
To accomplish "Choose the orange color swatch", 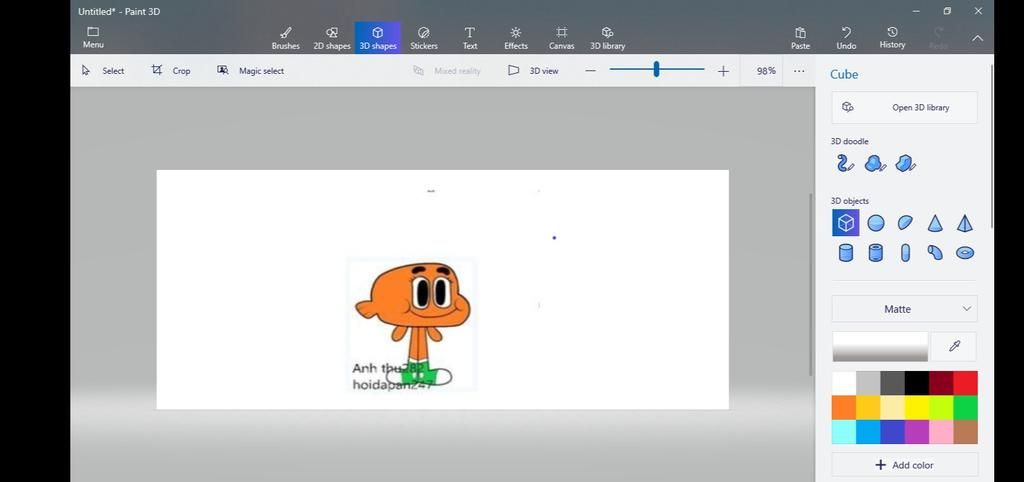I will coord(844,408).
